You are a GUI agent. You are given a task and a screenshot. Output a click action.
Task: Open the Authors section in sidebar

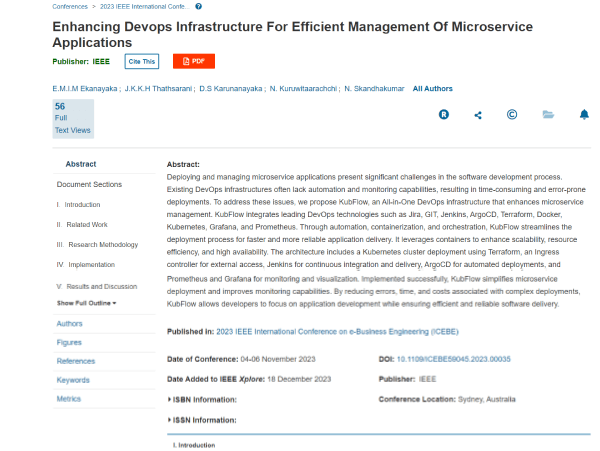coord(70,324)
